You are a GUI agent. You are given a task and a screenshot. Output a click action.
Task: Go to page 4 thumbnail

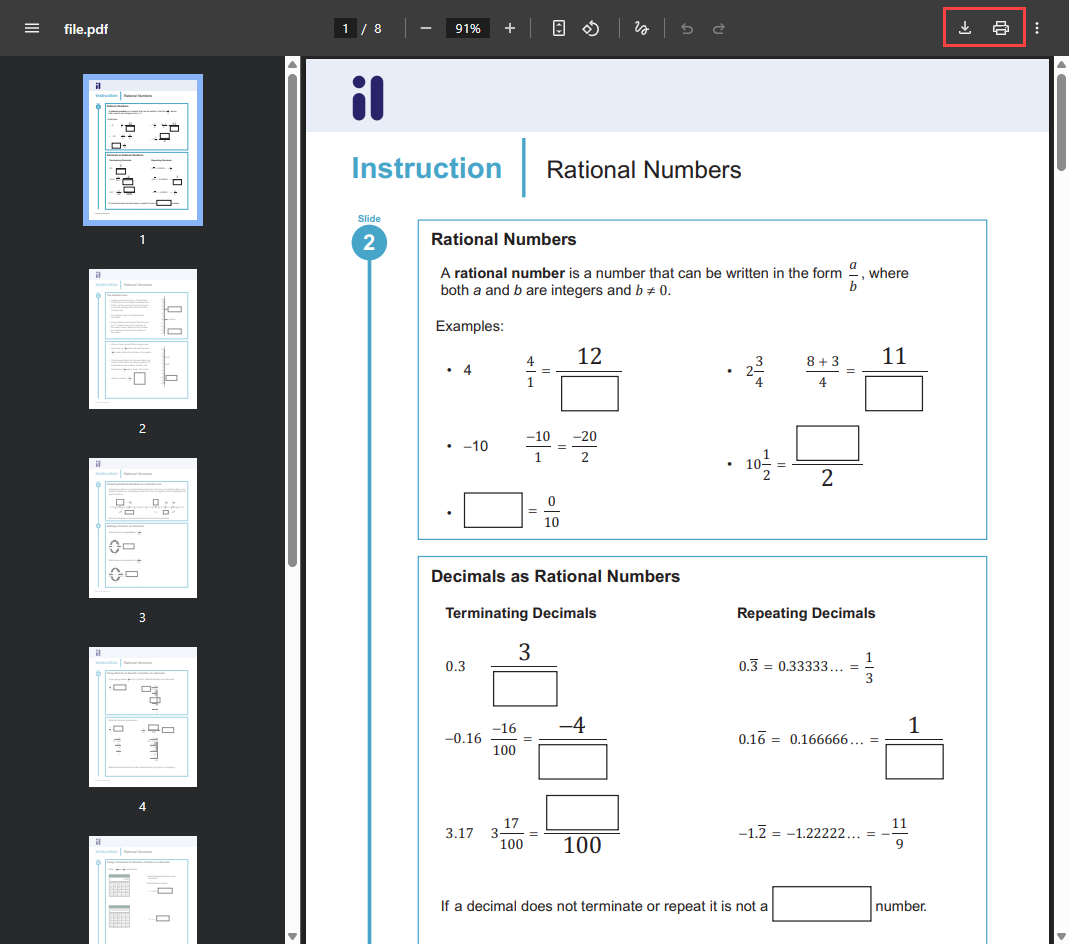[x=142, y=717]
